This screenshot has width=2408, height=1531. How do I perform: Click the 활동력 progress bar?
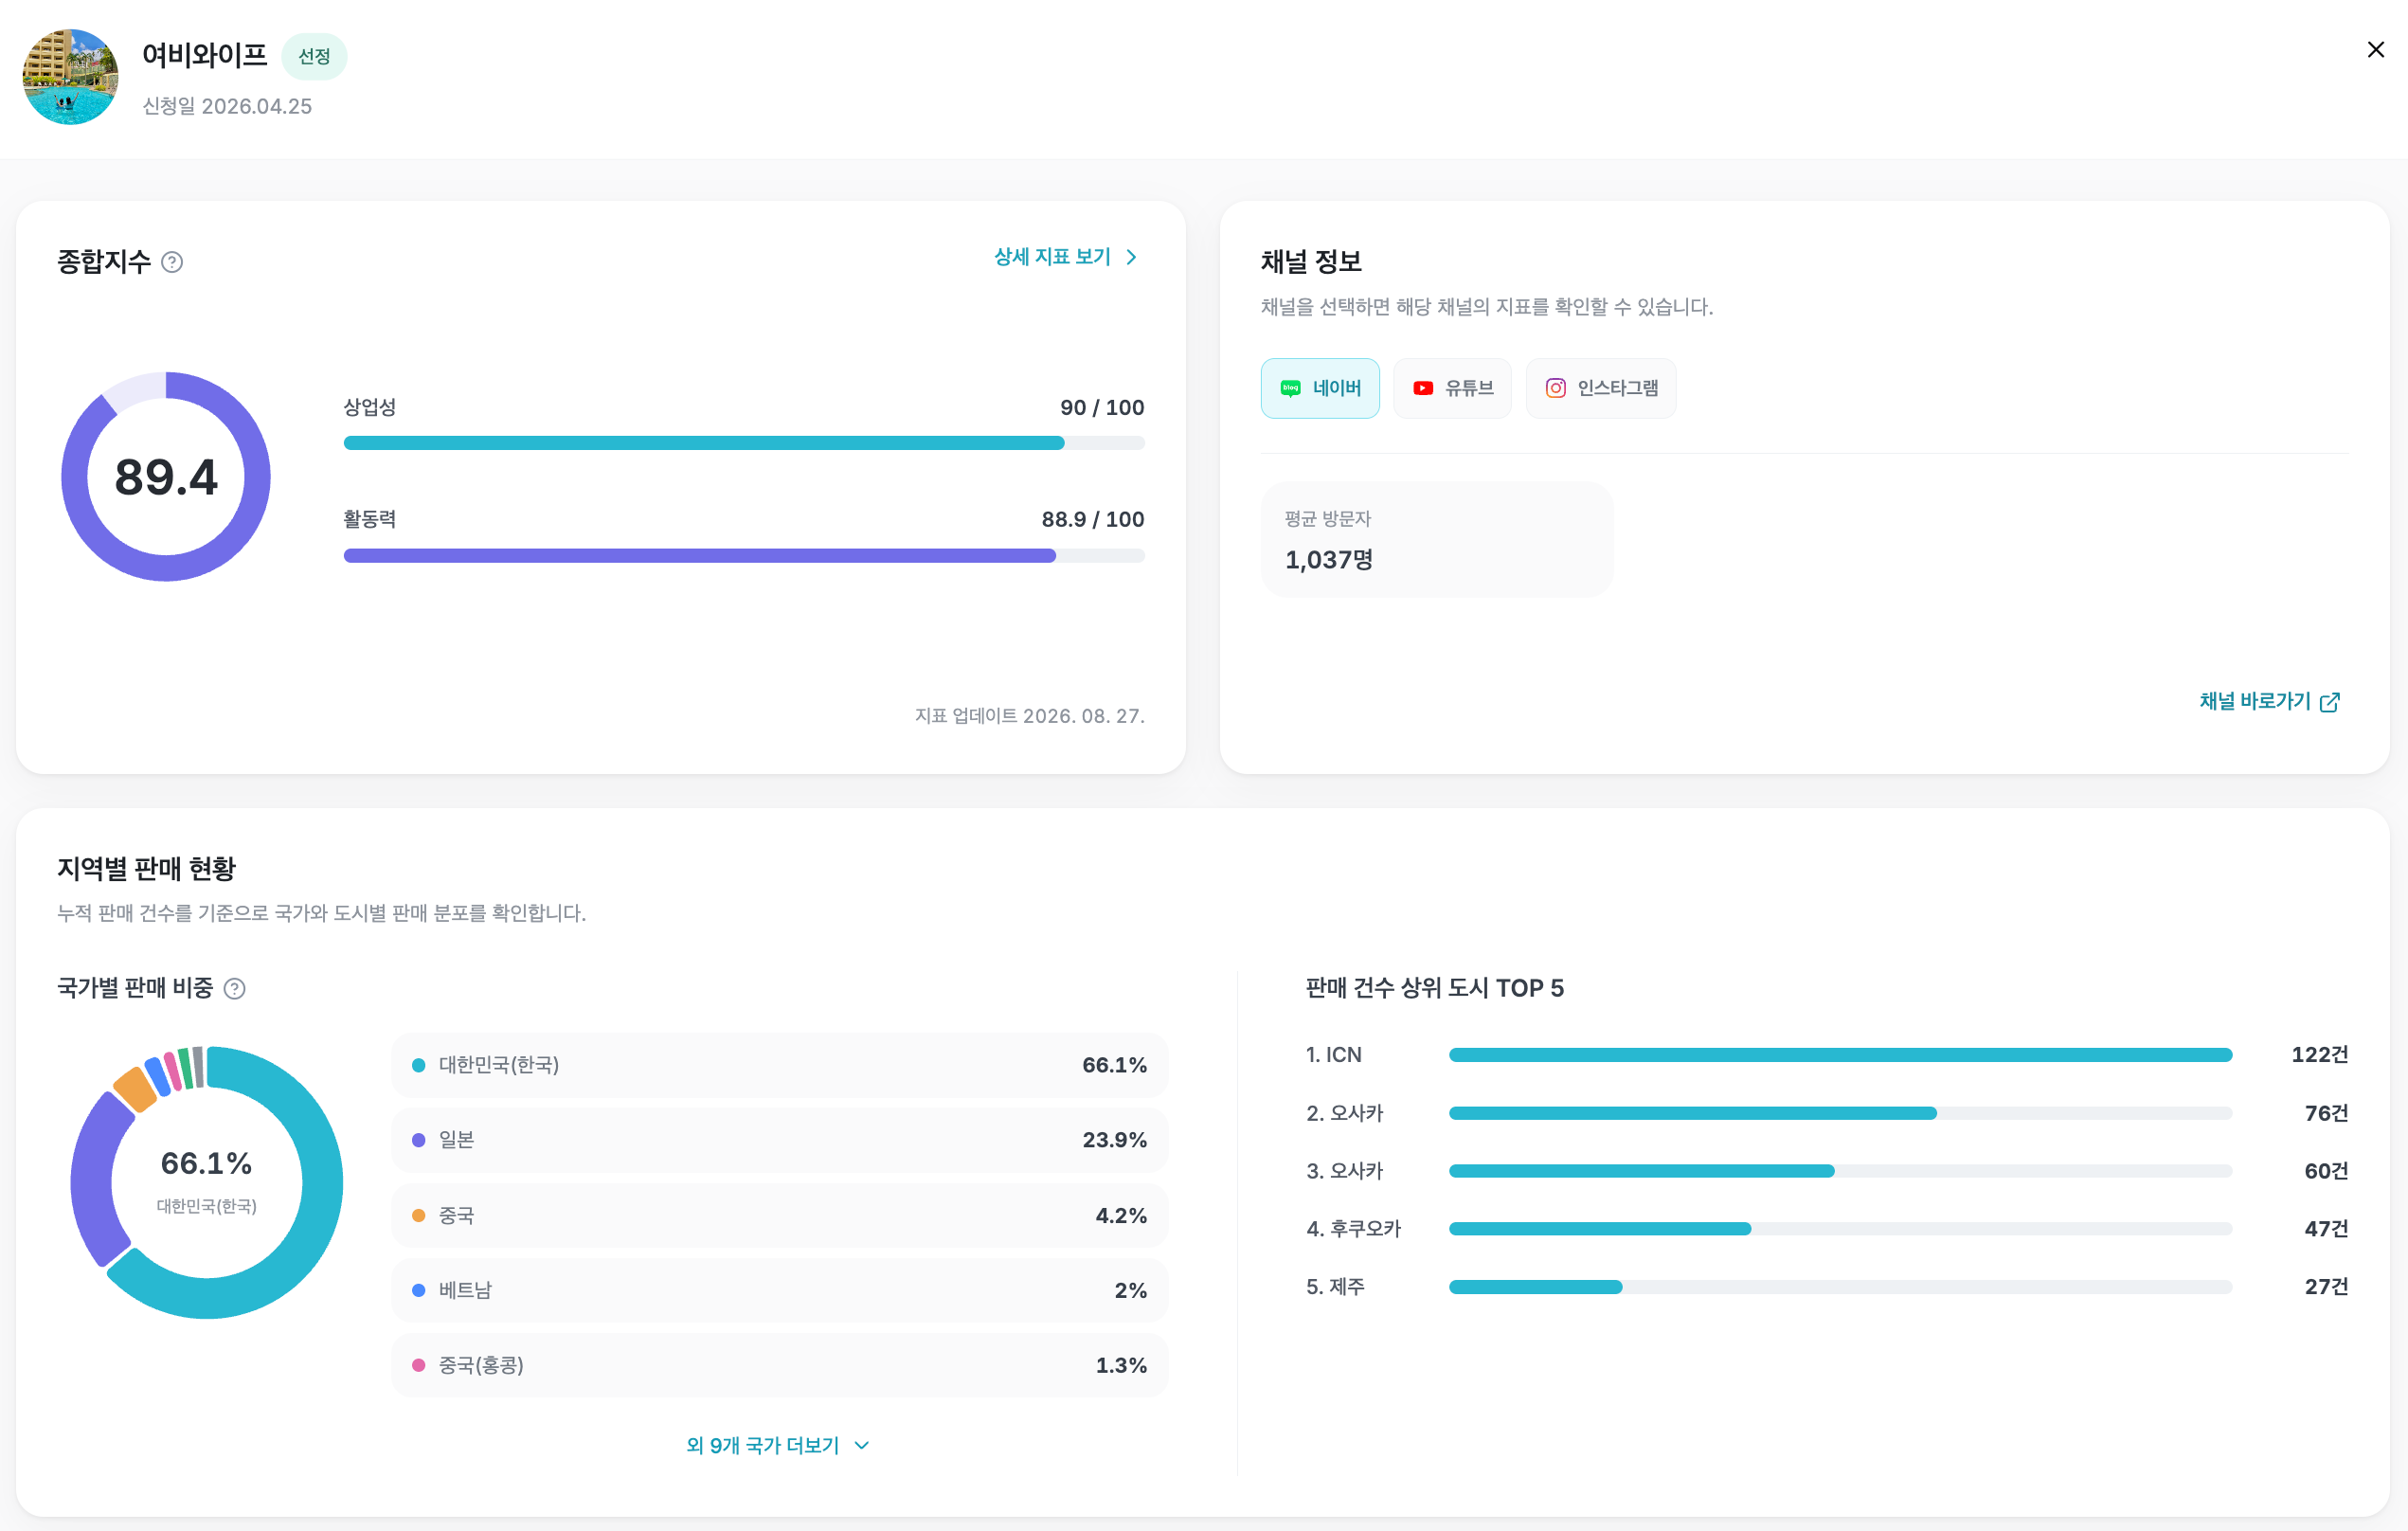pyautogui.click(x=744, y=555)
